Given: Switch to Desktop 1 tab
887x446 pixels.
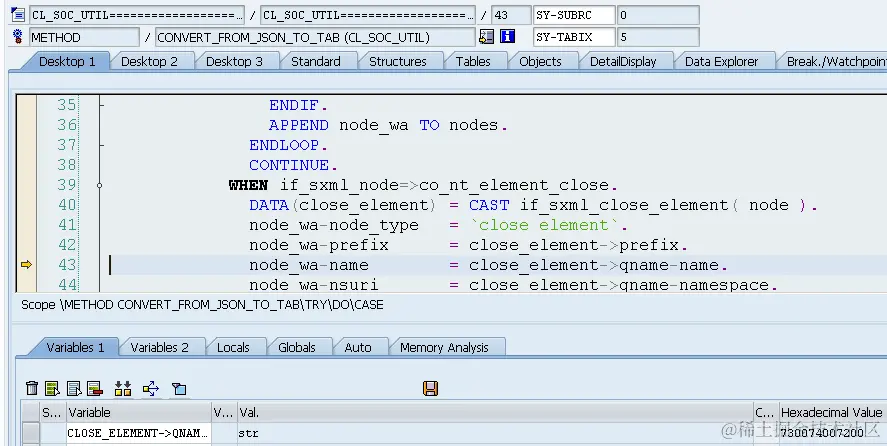Looking at the screenshot, I should pyautogui.click(x=67, y=61).
